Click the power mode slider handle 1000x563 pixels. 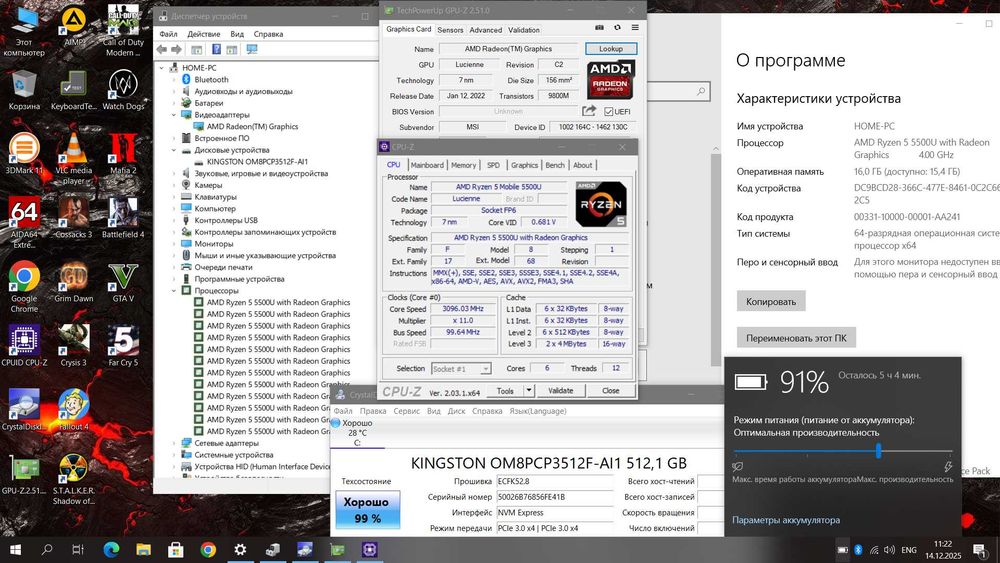[878, 451]
